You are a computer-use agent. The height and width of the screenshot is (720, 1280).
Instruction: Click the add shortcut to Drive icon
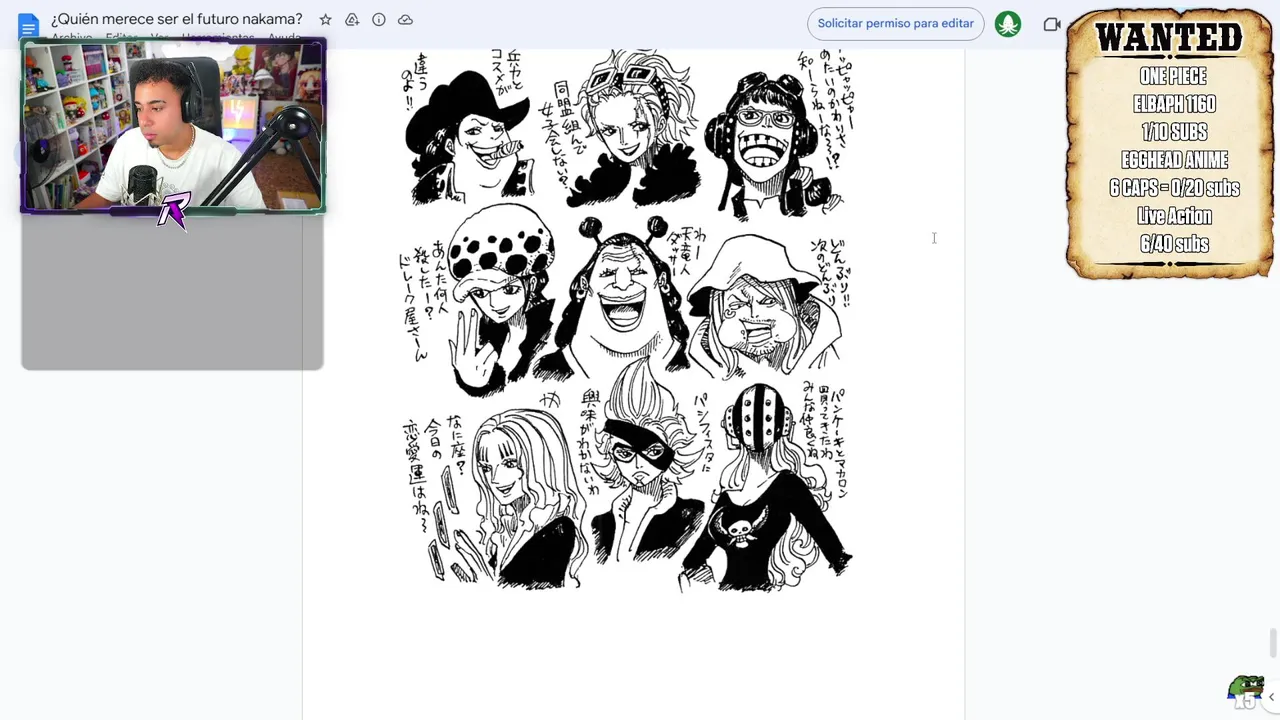click(x=352, y=20)
